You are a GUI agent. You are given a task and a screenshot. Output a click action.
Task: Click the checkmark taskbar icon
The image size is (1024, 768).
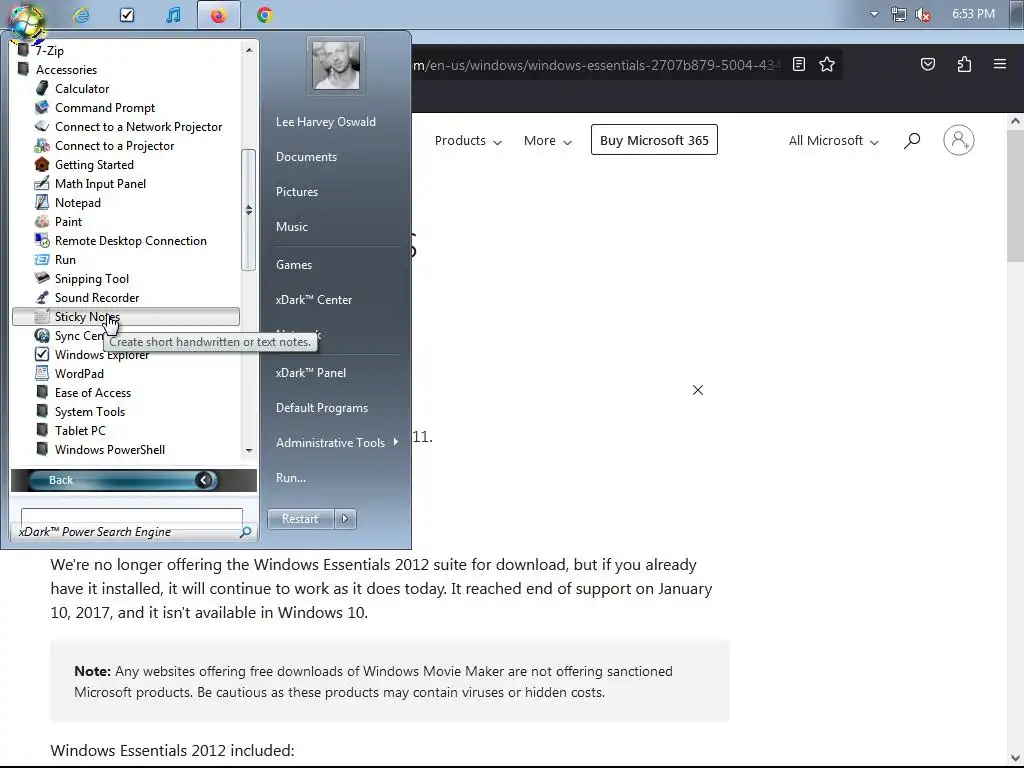click(x=127, y=14)
